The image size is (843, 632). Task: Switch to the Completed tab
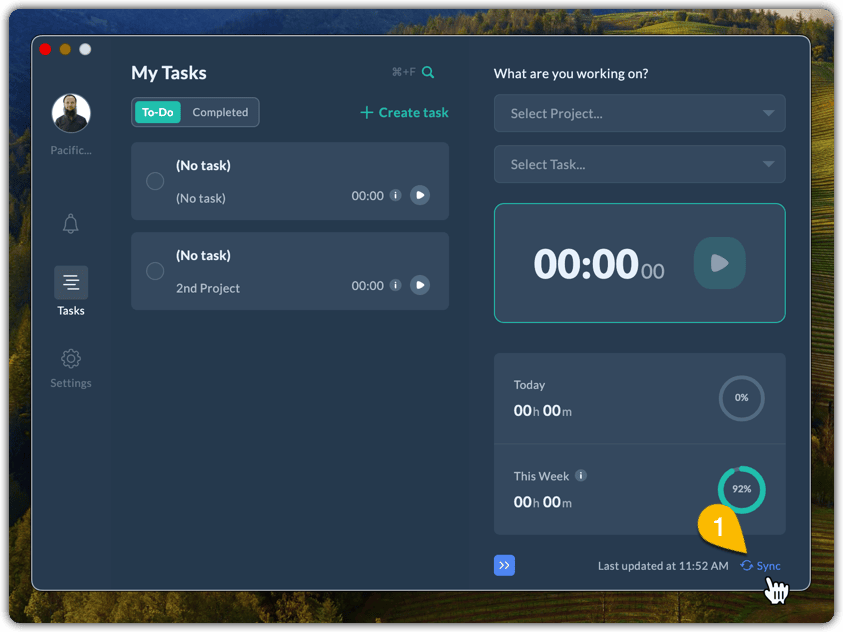pyautogui.click(x=220, y=112)
